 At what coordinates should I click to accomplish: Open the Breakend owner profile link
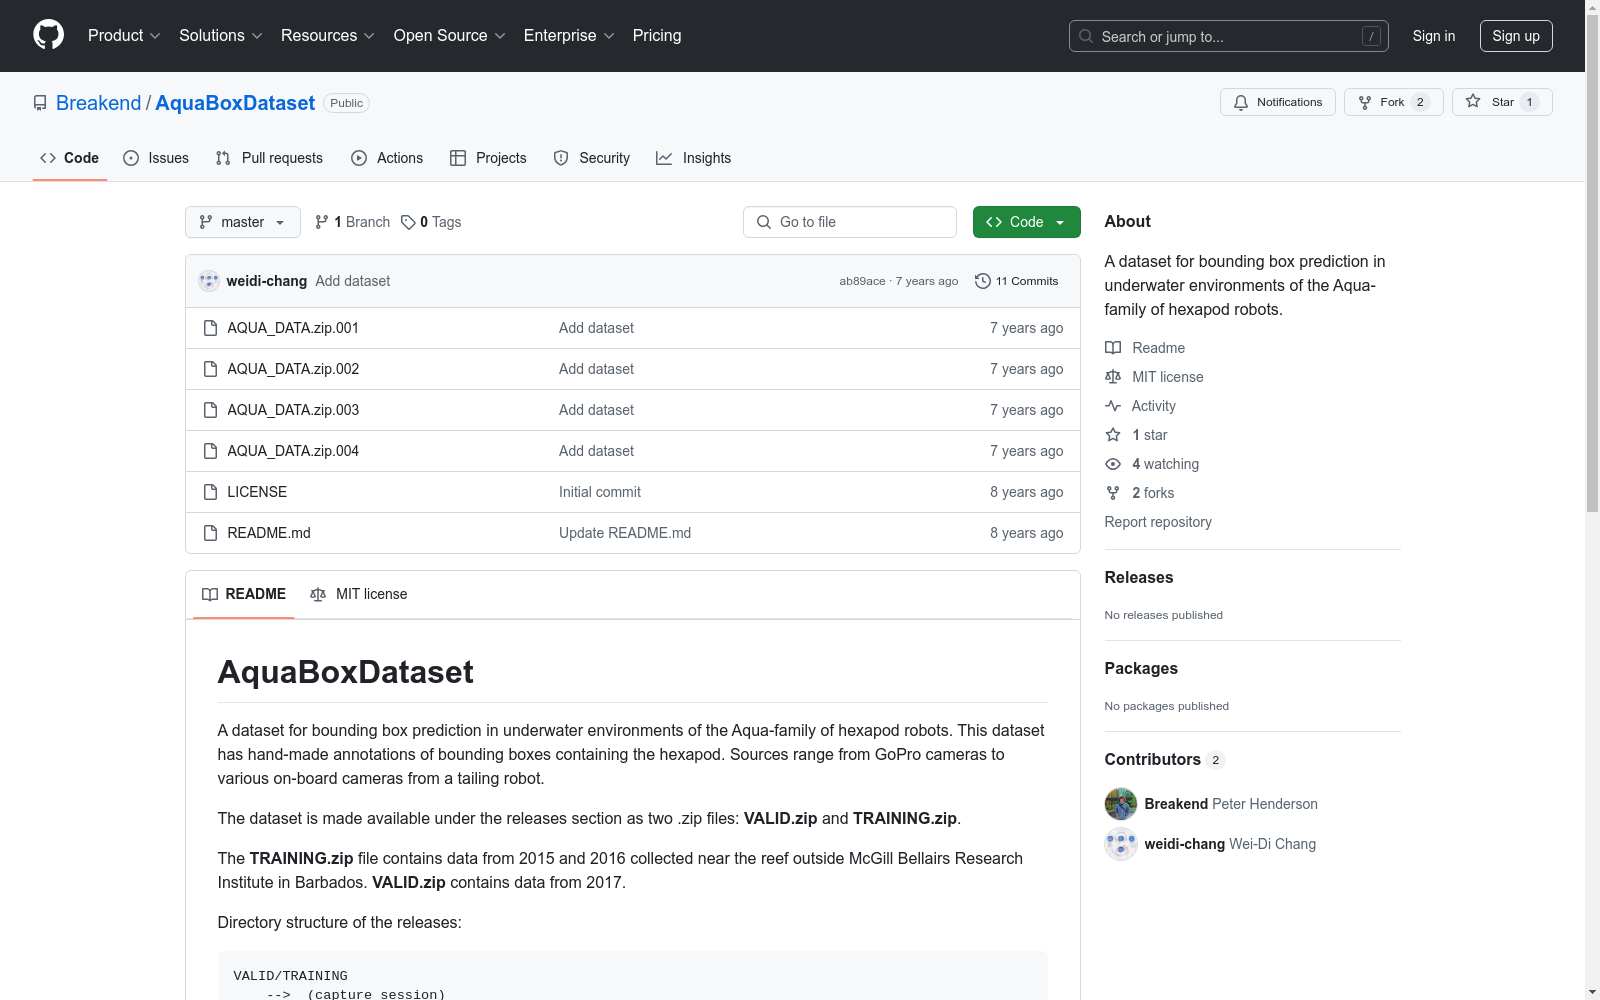99,103
